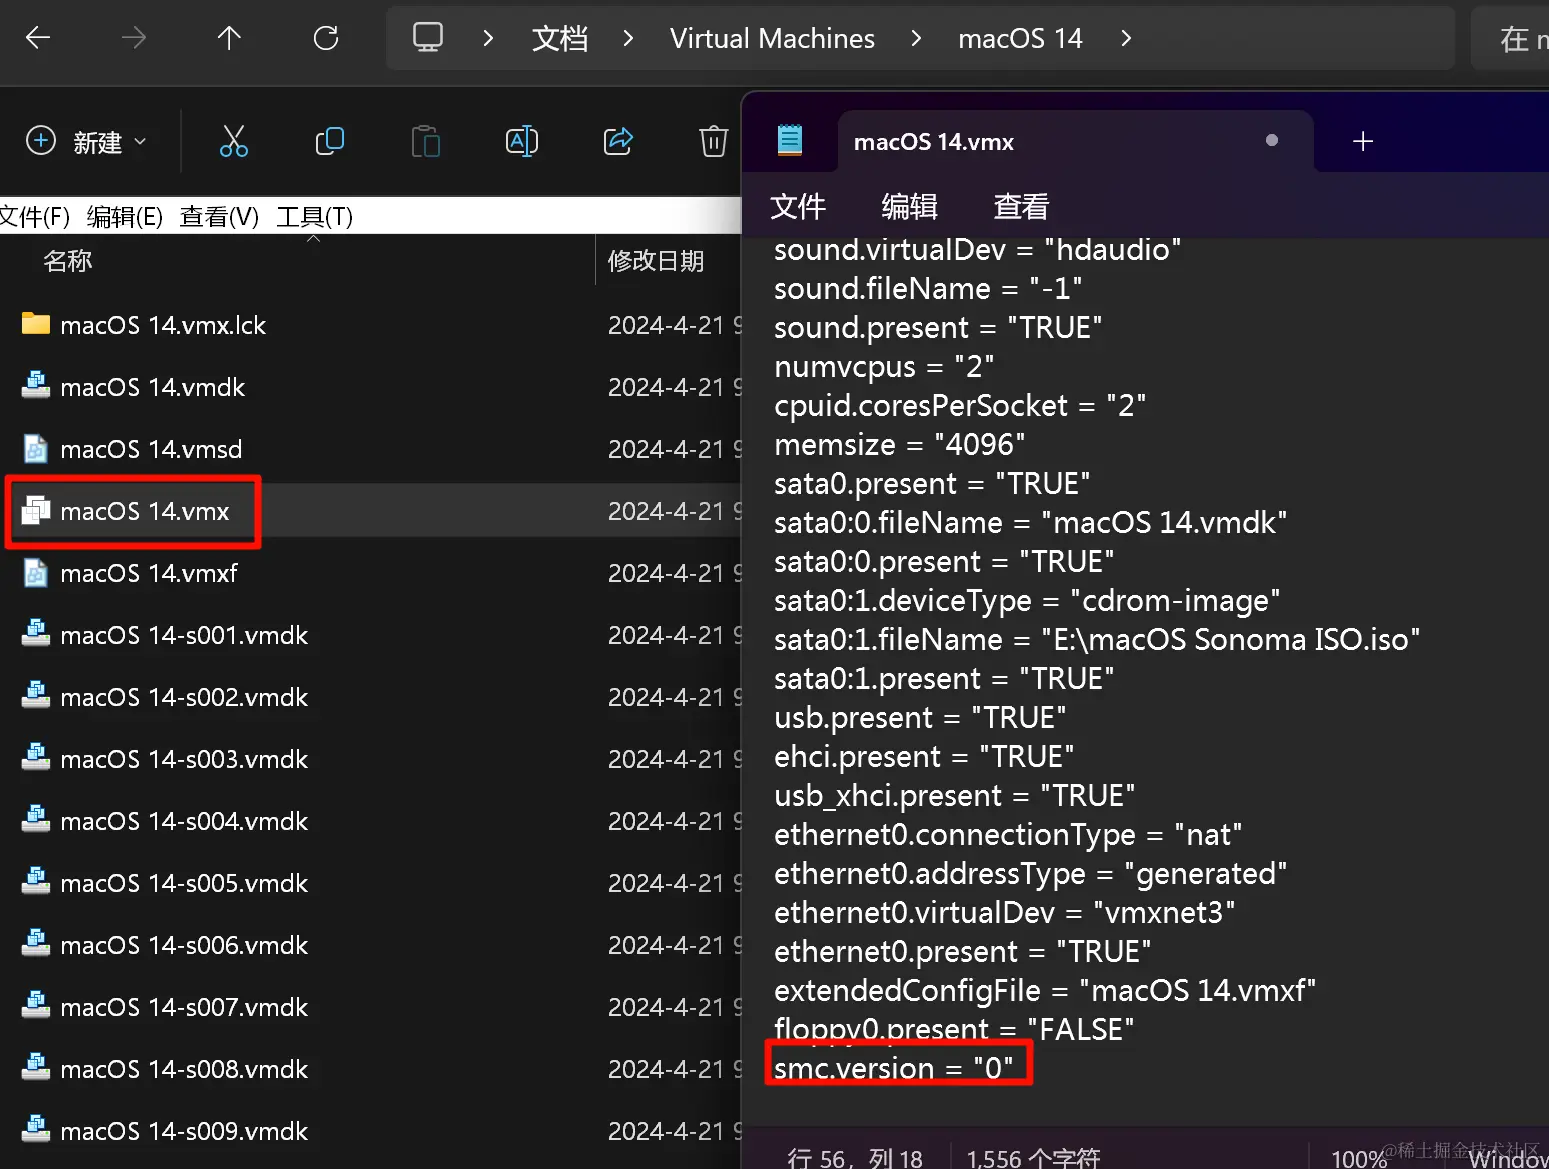Navigate up one folder level

pyautogui.click(x=229, y=38)
